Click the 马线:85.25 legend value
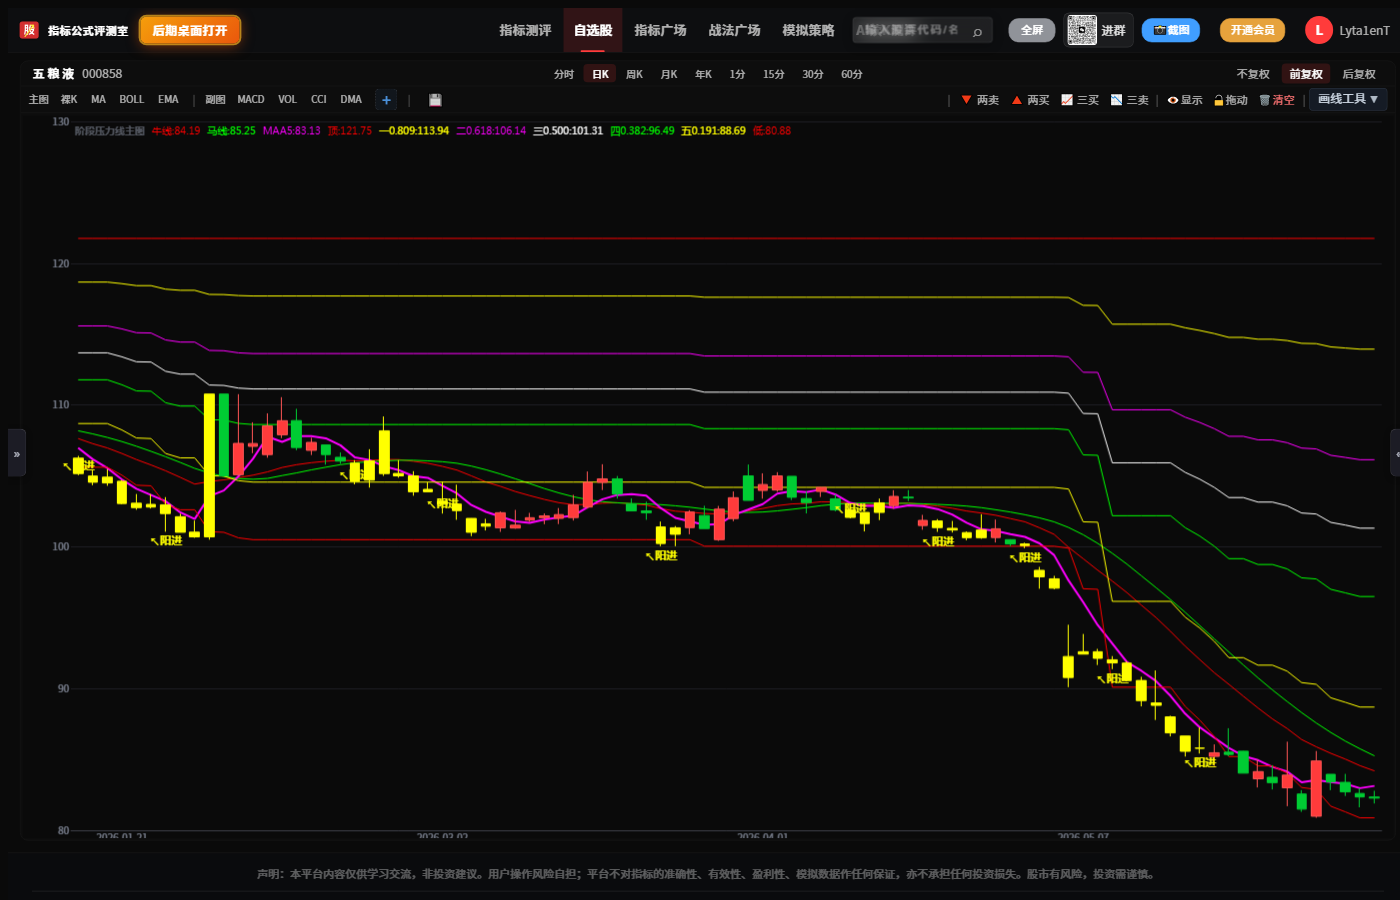Screen dimensions: 1400x900 click(x=231, y=131)
